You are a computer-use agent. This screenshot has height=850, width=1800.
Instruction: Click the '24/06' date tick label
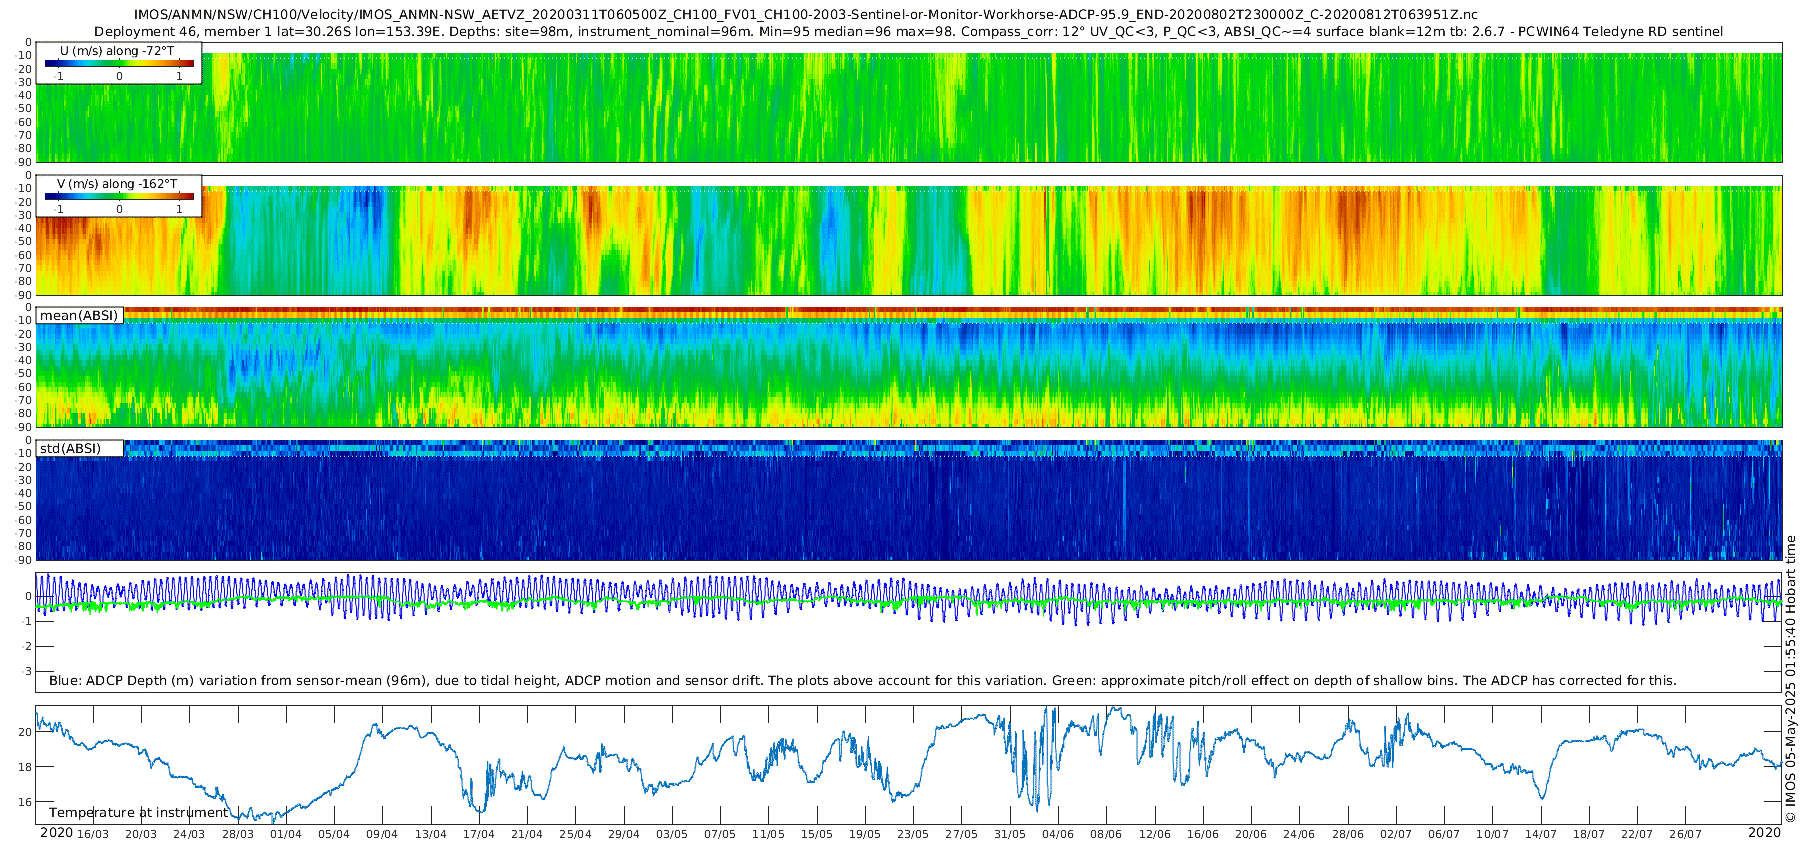click(x=1299, y=834)
